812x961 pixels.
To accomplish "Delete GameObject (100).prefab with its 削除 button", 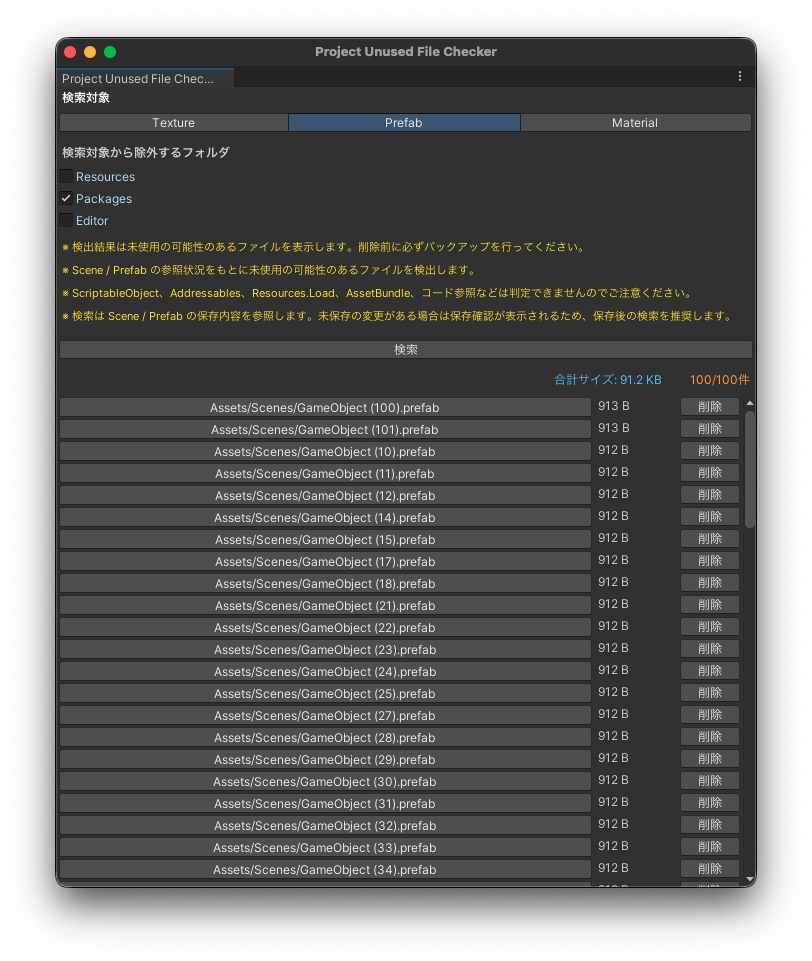I will click(709, 406).
